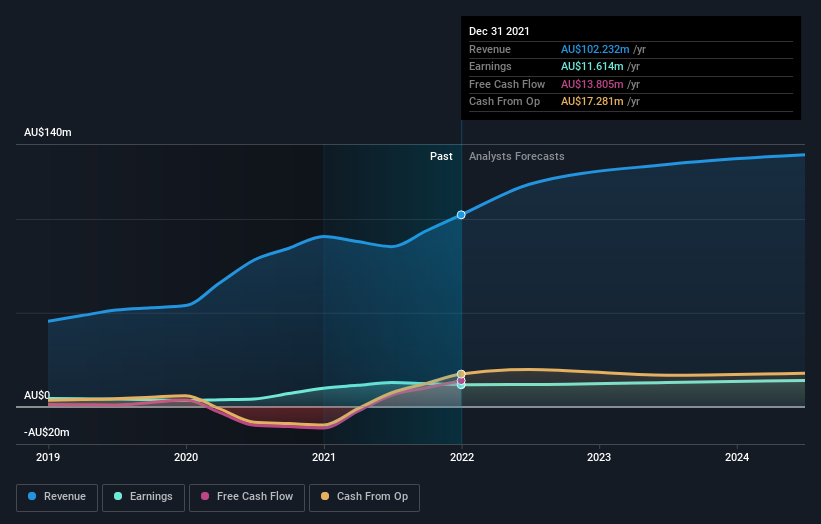This screenshot has height=524, width=821.
Task: Click the AU$0 y-axis label
Action: (37, 395)
